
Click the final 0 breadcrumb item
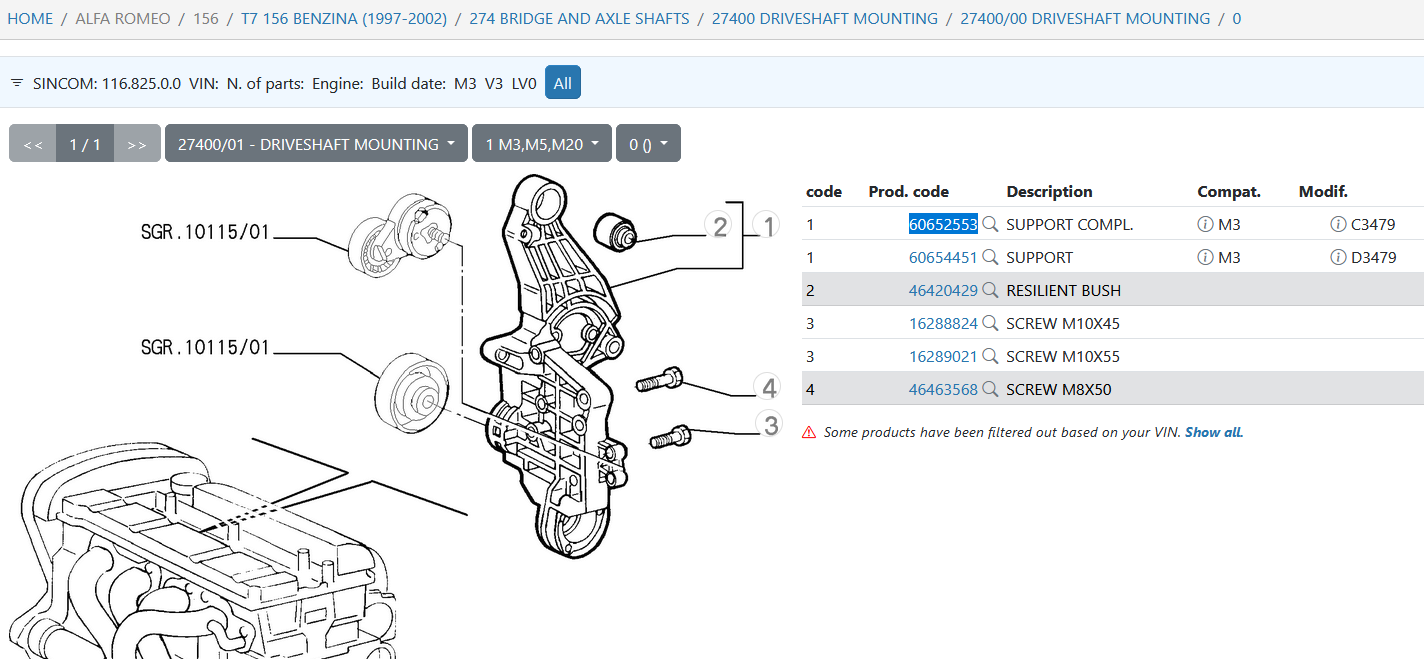click(1237, 18)
